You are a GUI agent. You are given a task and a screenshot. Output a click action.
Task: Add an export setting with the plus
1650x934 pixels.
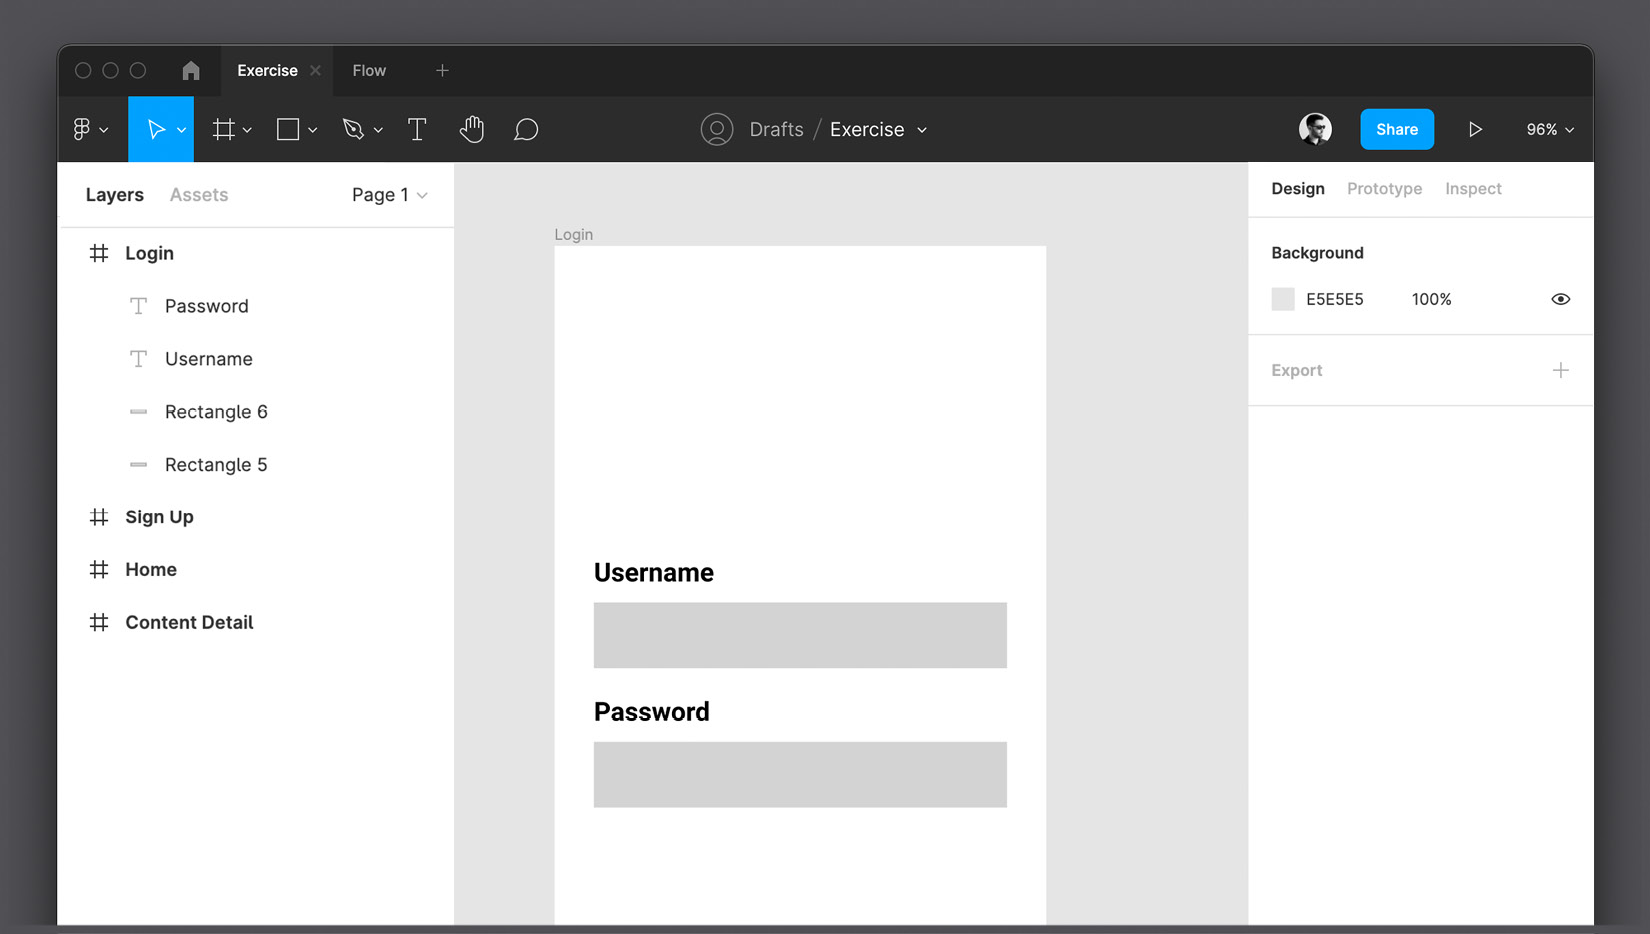pyautogui.click(x=1561, y=370)
